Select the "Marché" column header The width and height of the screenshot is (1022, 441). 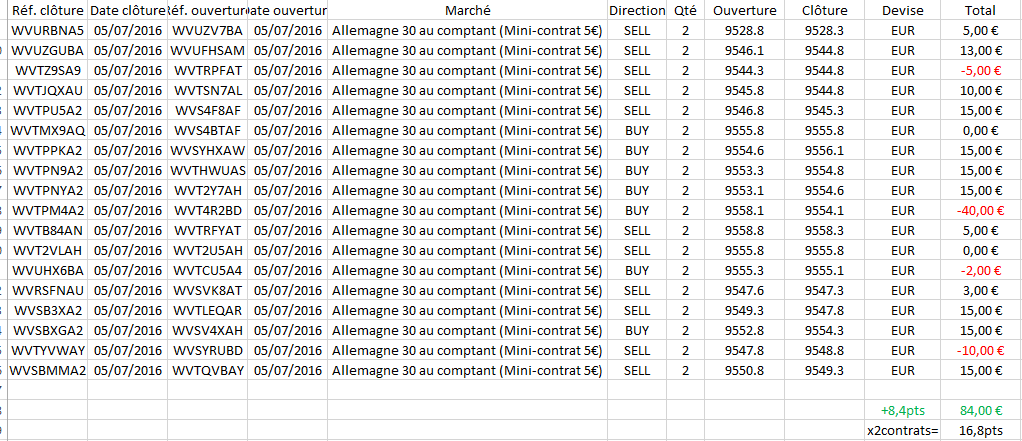[466, 10]
